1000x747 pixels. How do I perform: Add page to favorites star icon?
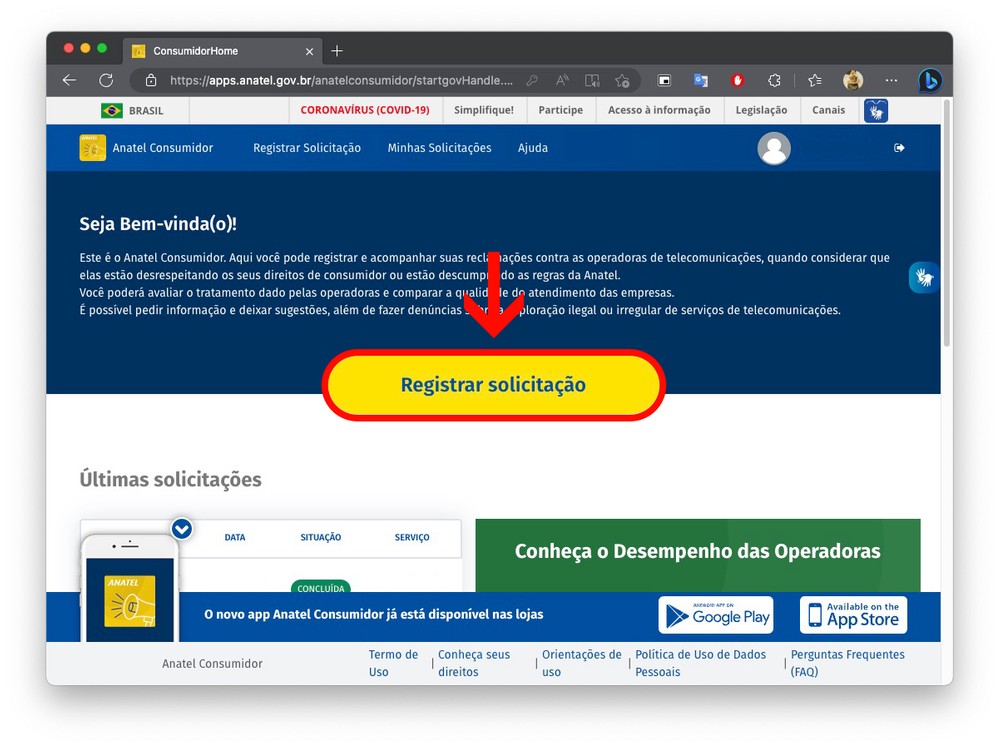coord(622,80)
